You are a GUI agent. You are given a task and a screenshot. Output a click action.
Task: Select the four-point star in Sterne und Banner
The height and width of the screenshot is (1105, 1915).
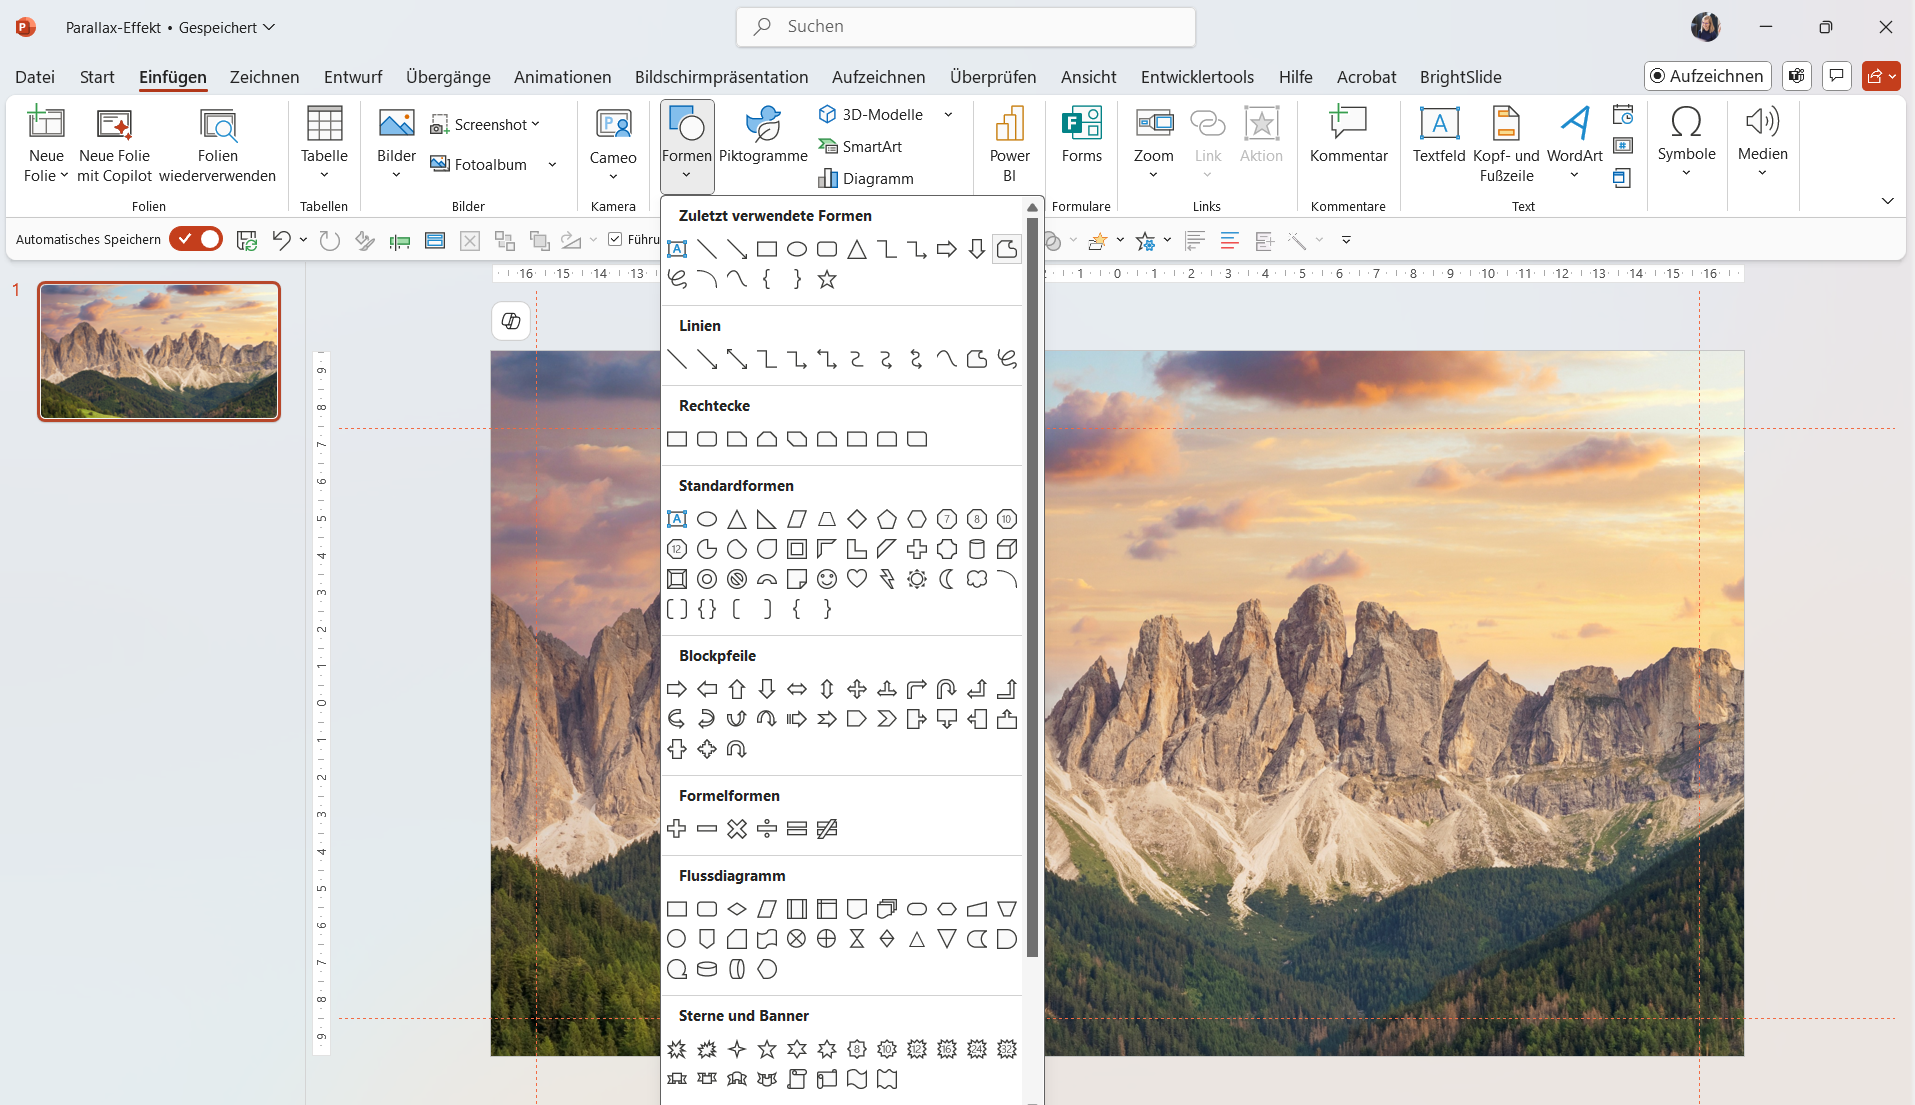[737, 1049]
